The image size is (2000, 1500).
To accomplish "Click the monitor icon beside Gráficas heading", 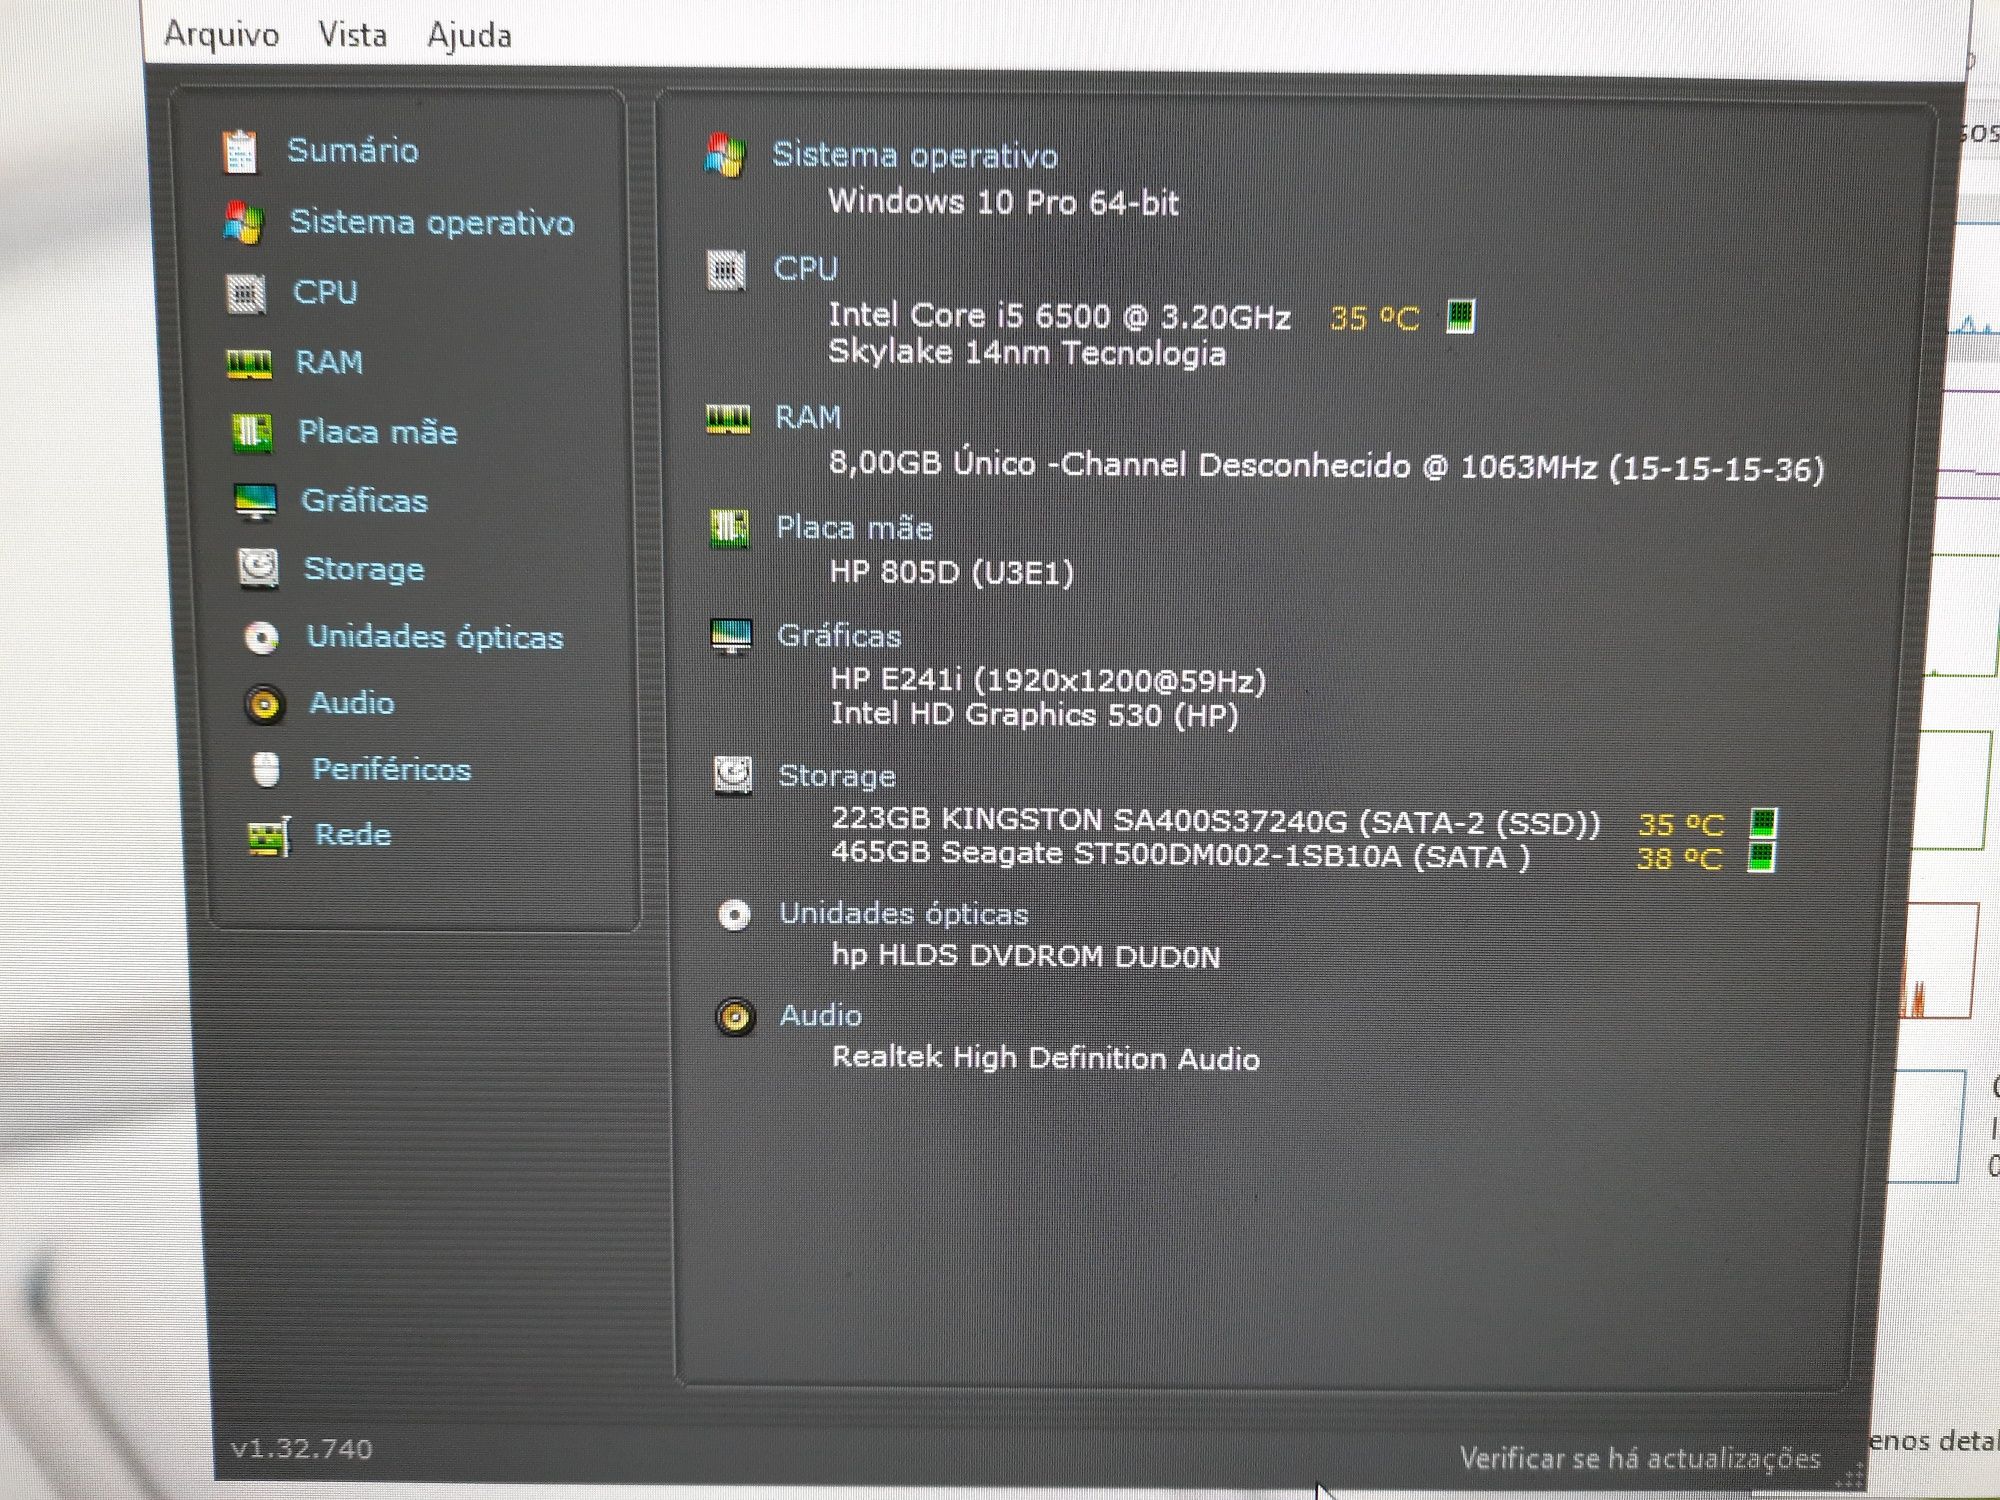I will (731, 636).
